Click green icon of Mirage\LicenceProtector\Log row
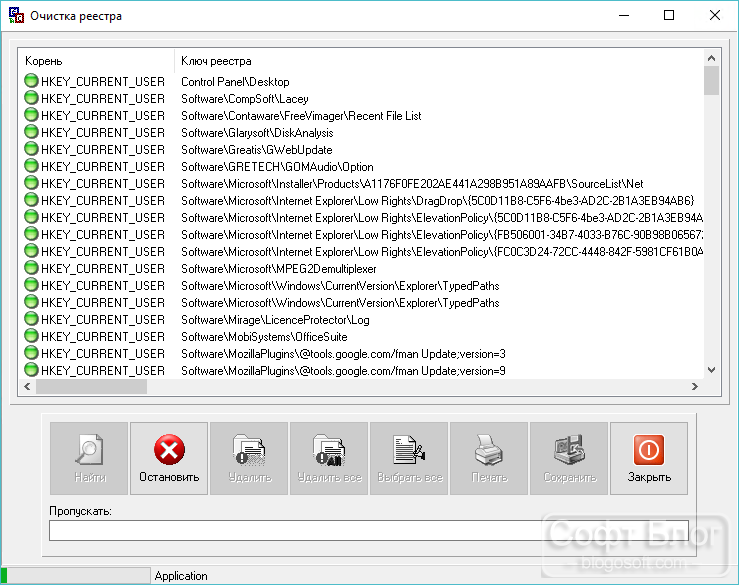 31,319
